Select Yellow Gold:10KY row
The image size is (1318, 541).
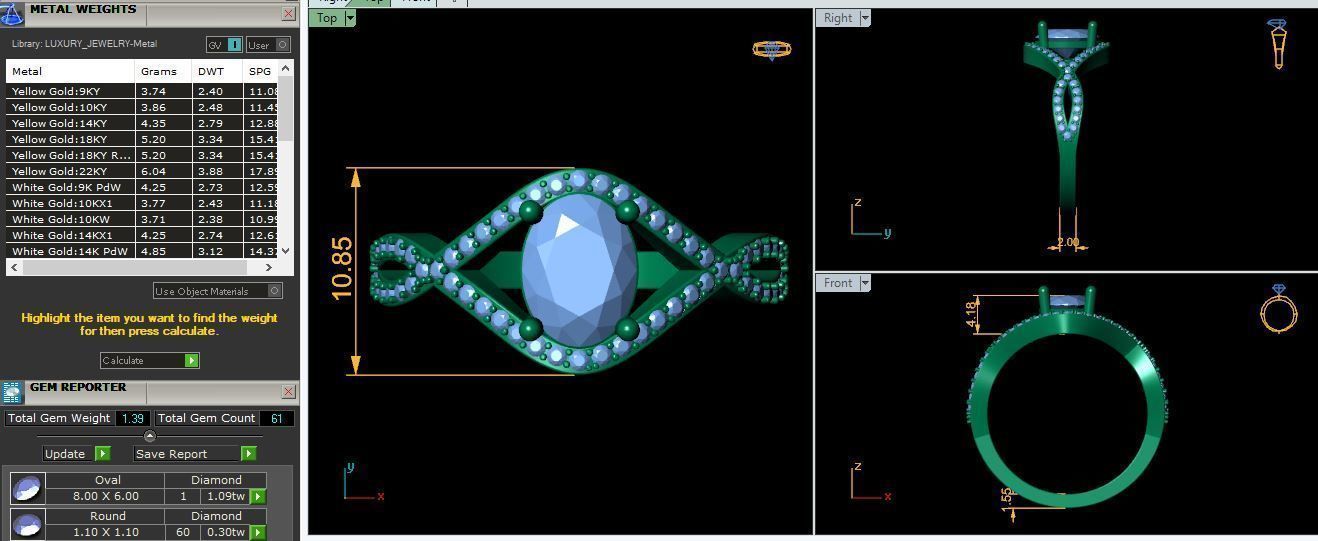[x=142, y=107]
